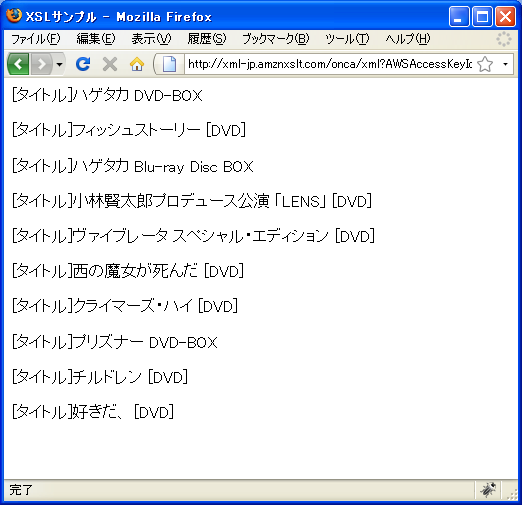Viewport: 522px width, 505px height.
Task: Bookmark this page with the star icon
Action: pyautogui.click(x=485, y=64)
